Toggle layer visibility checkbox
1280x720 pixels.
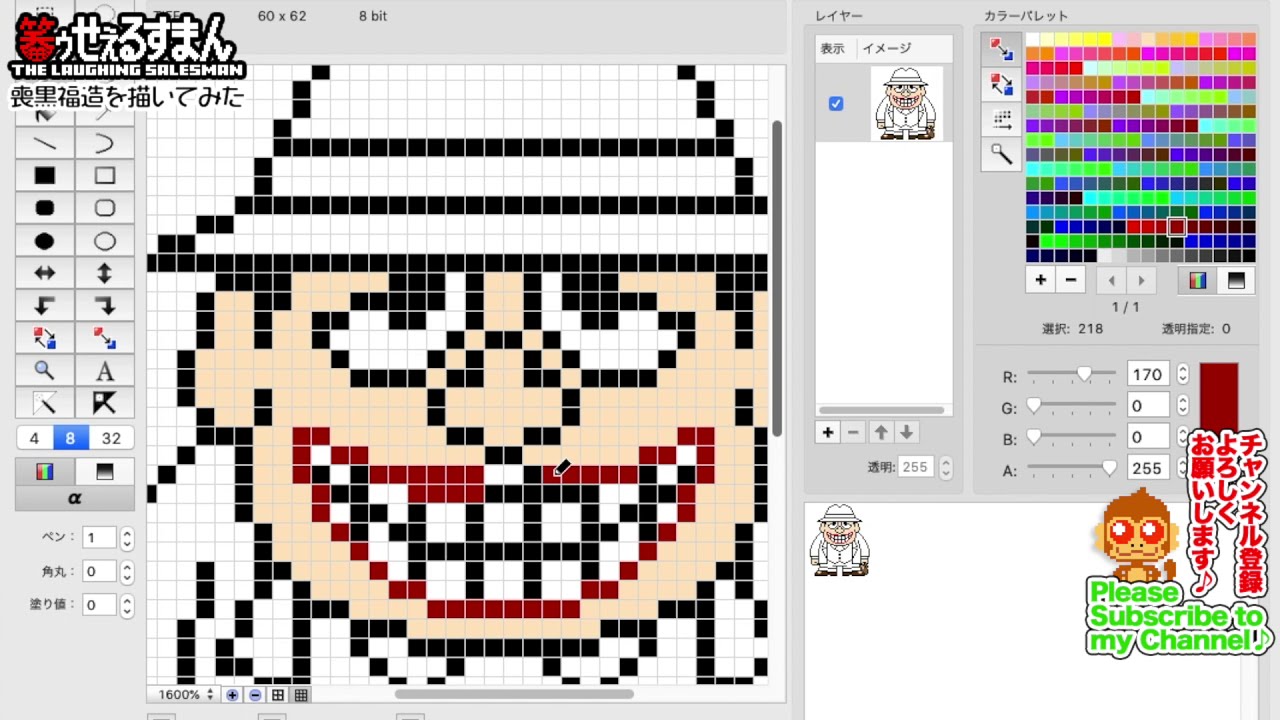point(836,103)
